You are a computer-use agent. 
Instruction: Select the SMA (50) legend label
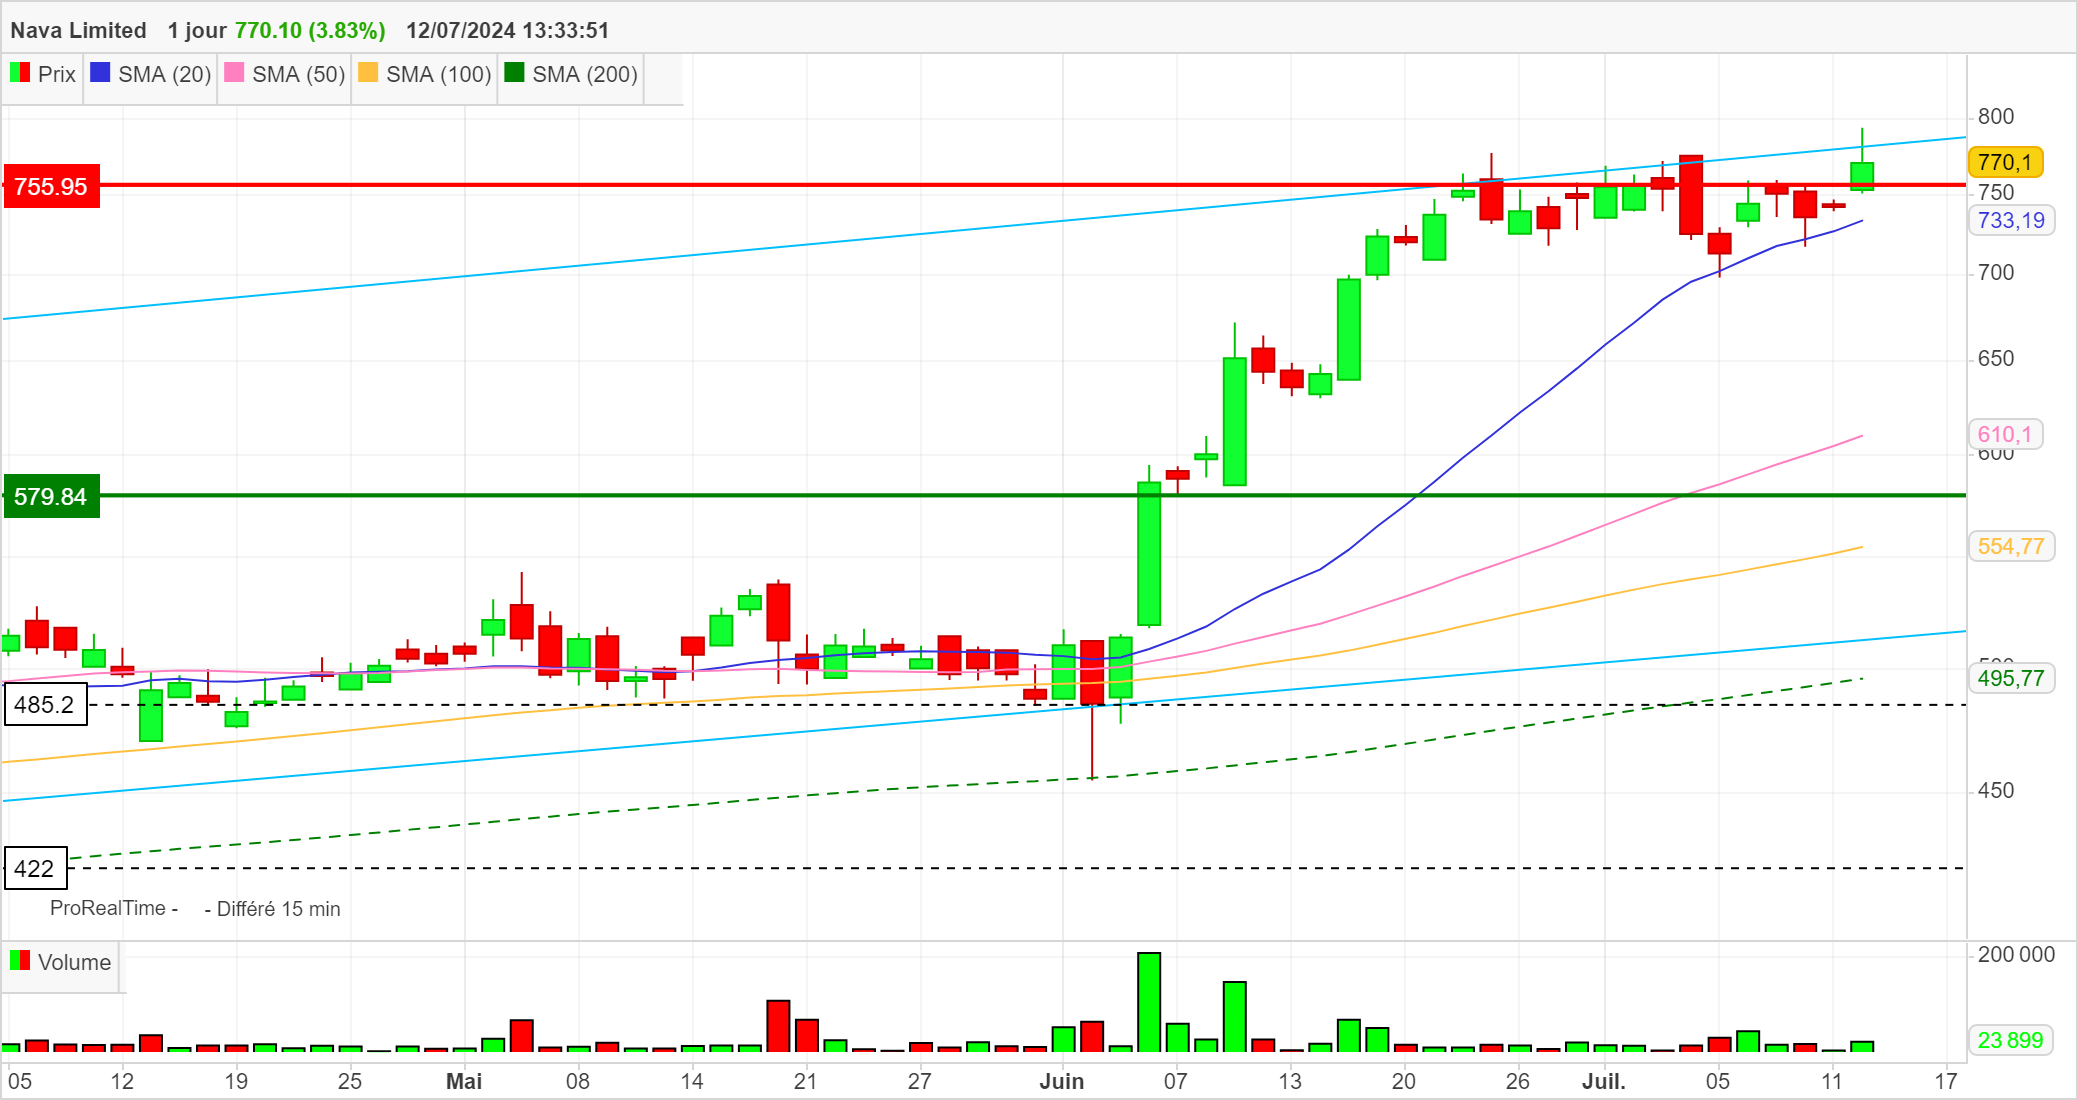pyautogui.click(x=299, y=74)
